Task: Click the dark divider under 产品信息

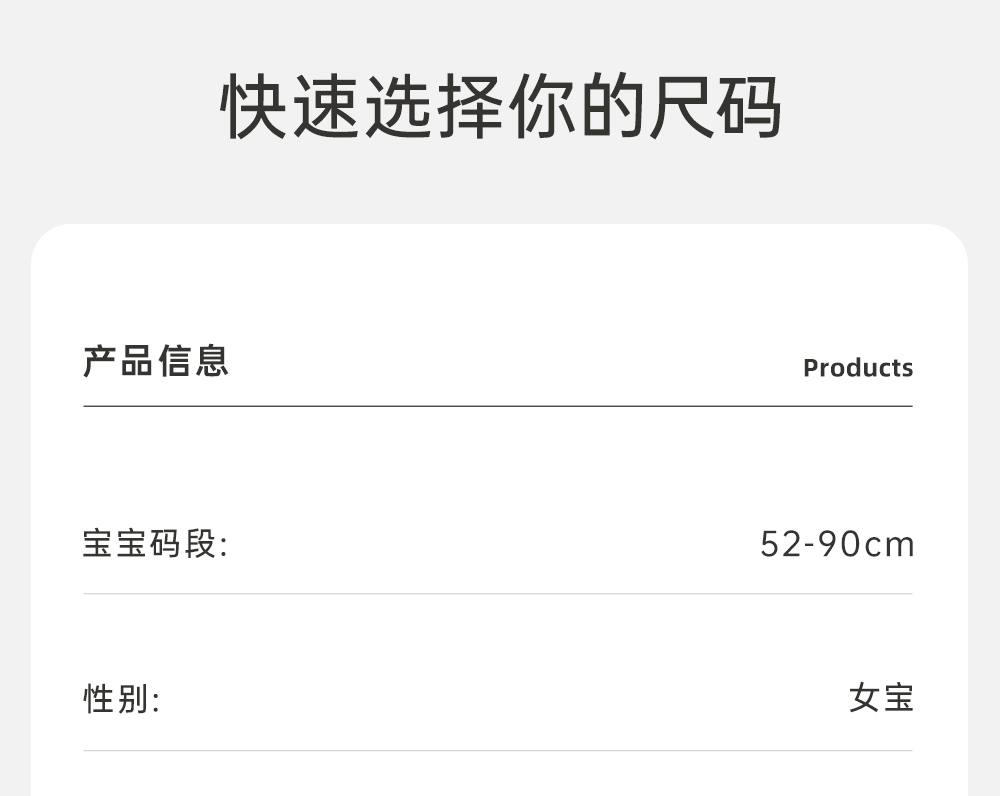Action: coord(498,406)
